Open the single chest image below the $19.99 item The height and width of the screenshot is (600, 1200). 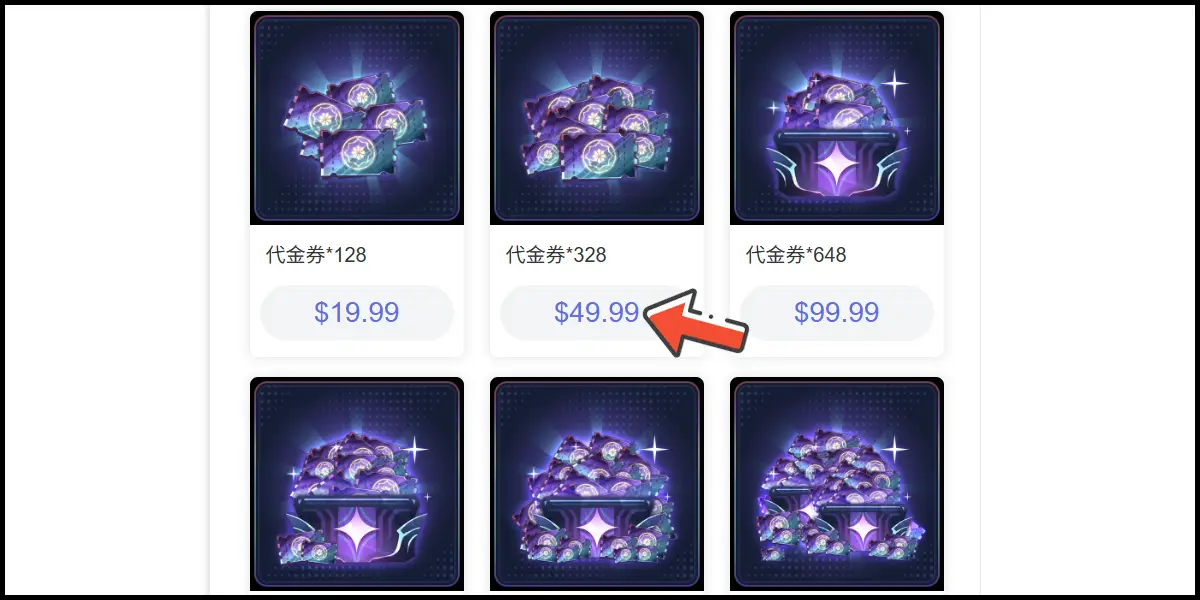(357, 484)
